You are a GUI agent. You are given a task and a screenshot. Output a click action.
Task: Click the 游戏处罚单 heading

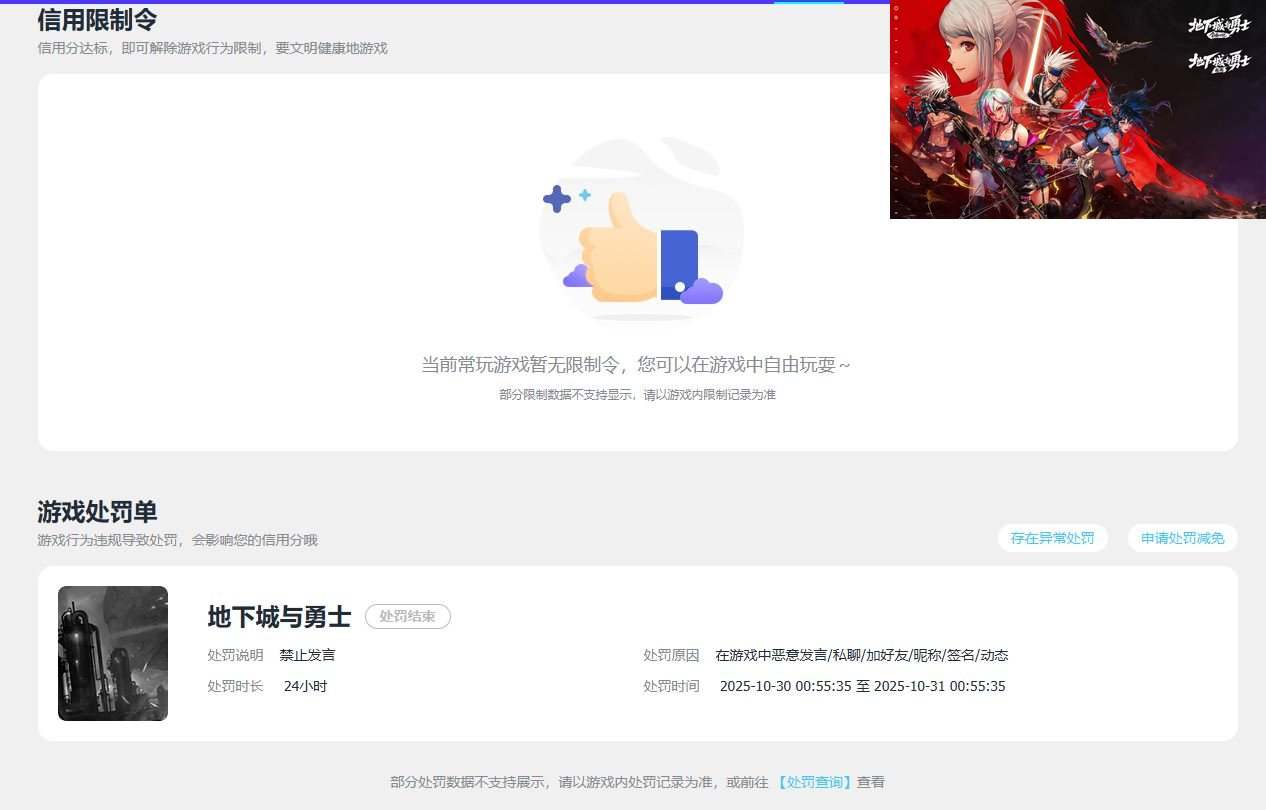[x=97, y=512]
